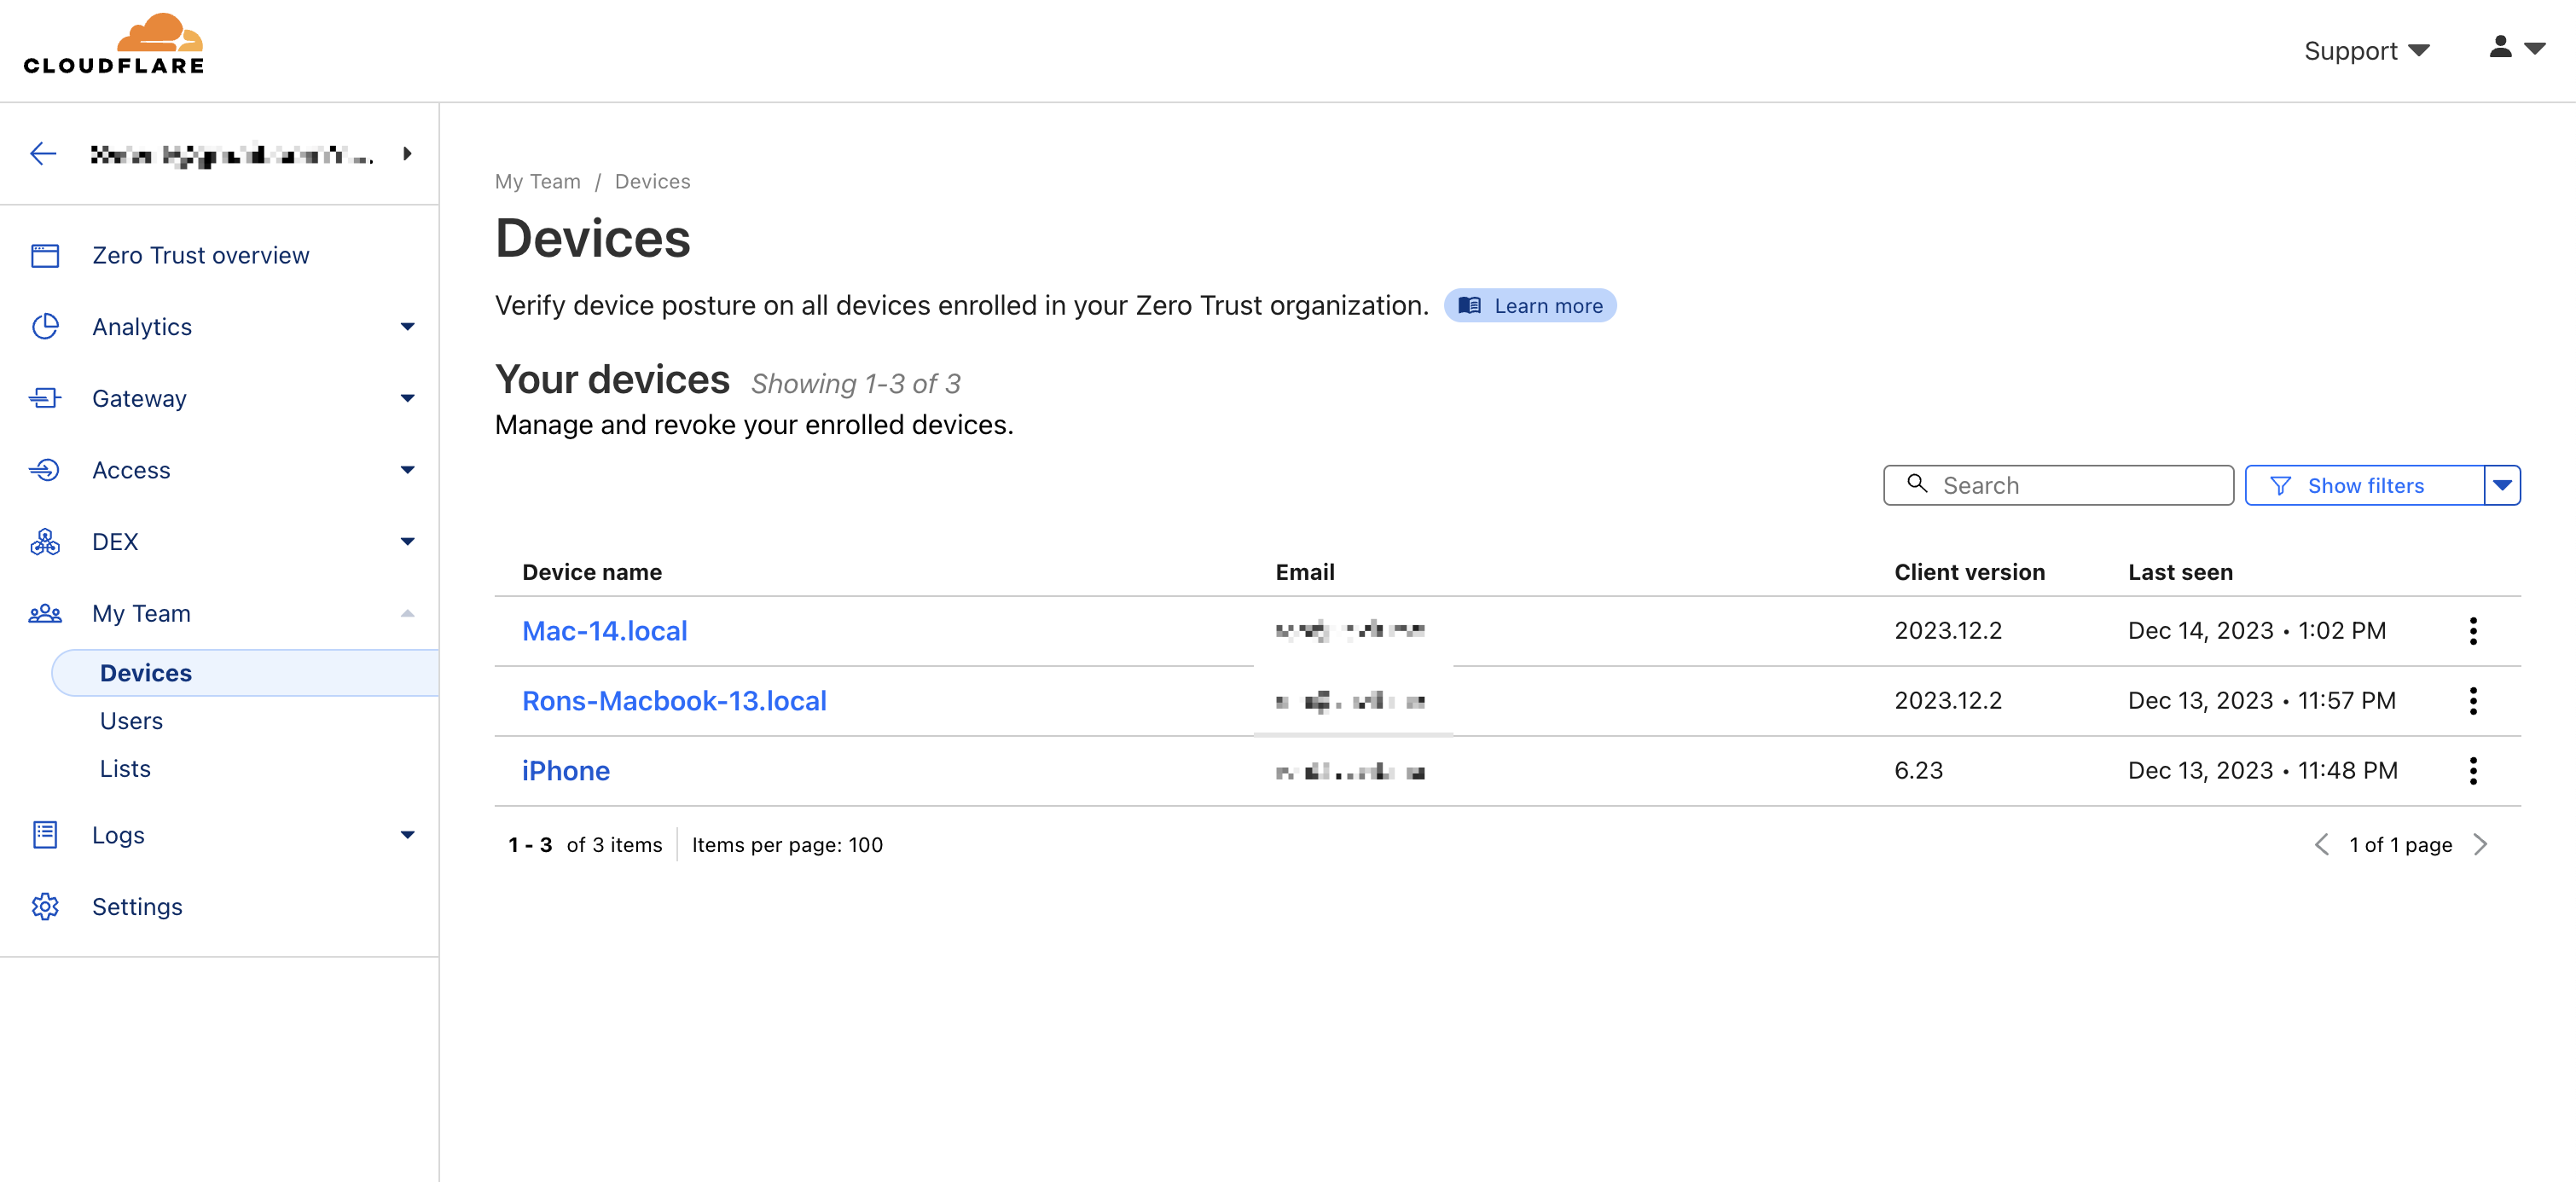Click the Learn more button
Screen dimensions: 2576x1182
[x=1530, y=306]
